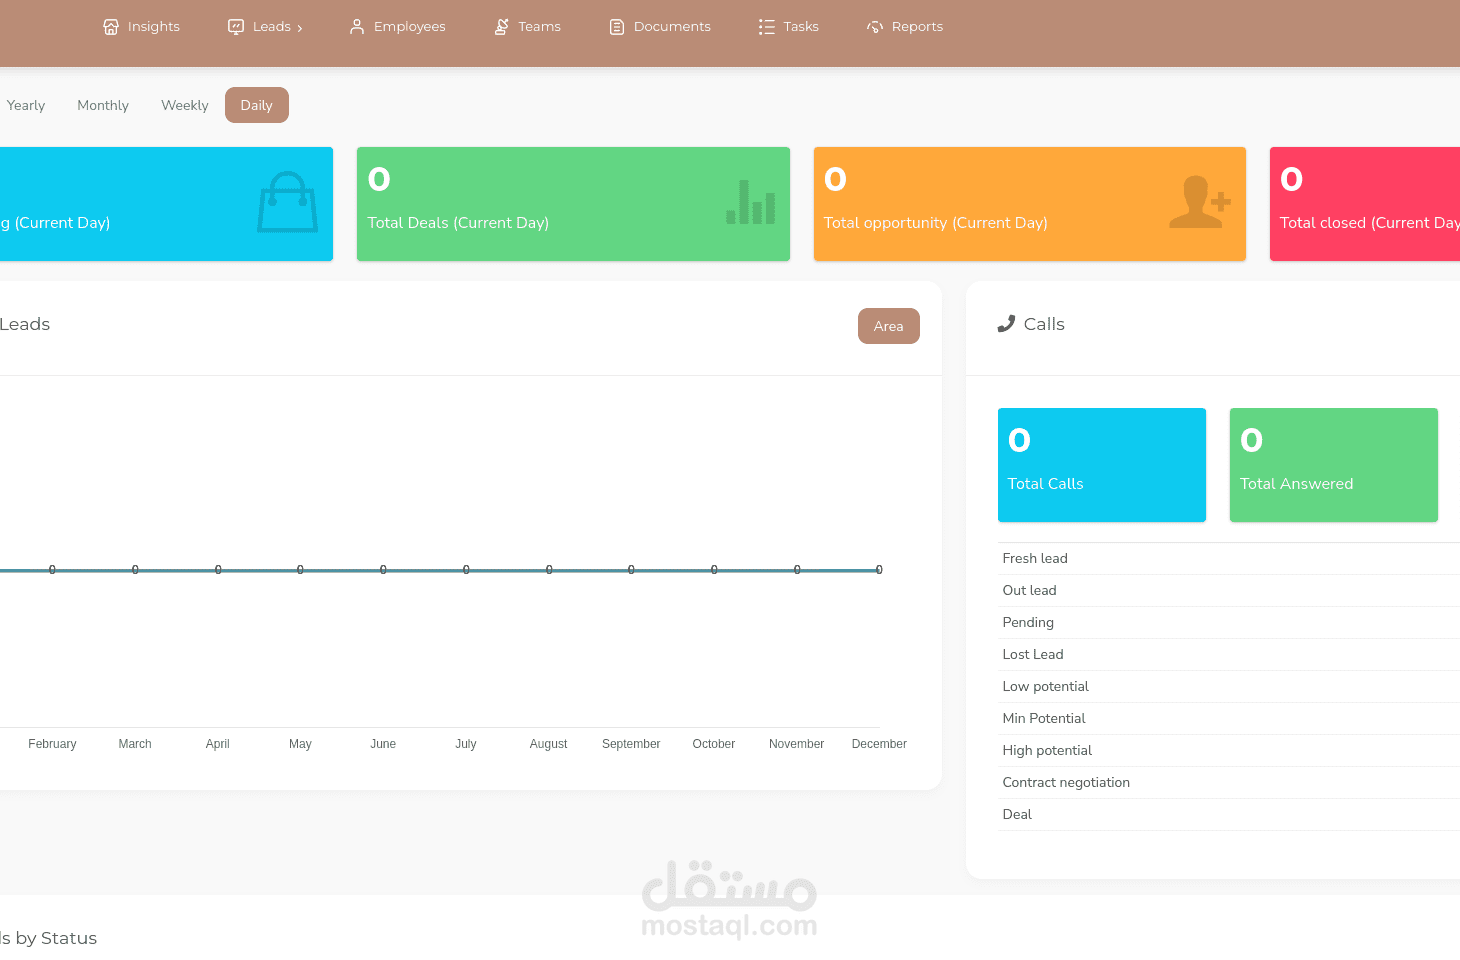Open the Total Deals (Current Day) card

(573, 204)
